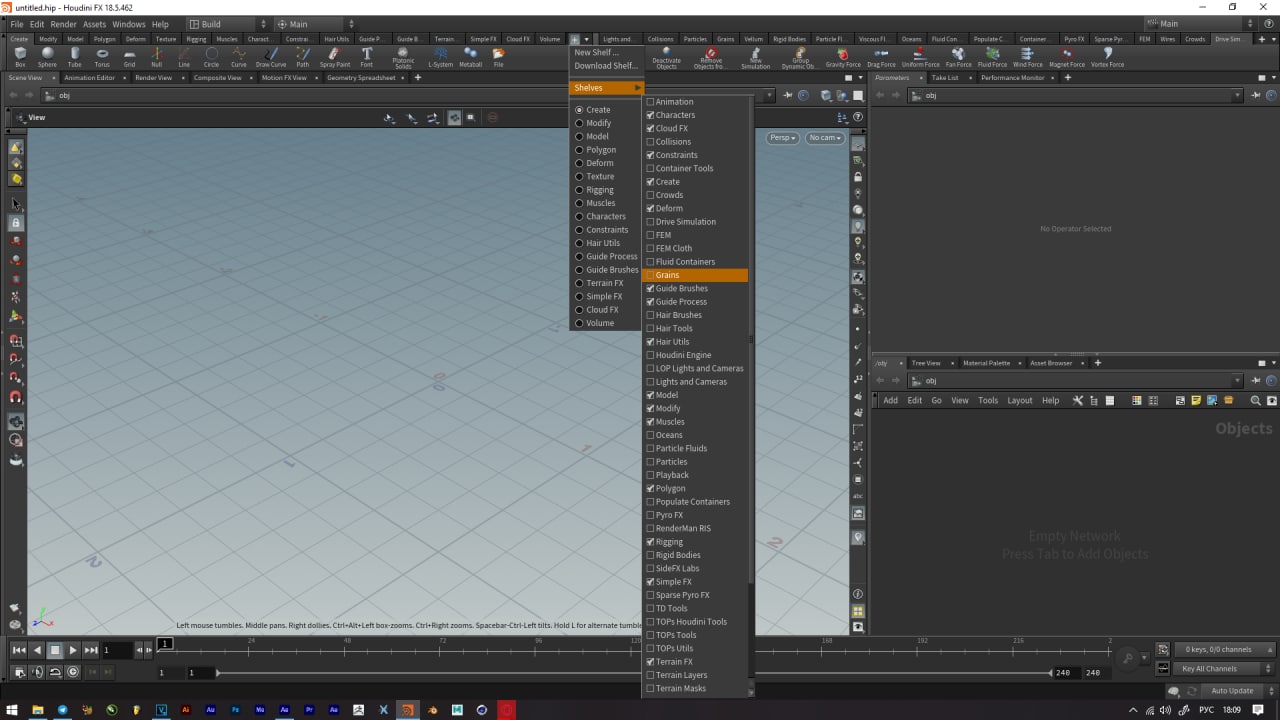
Task: Select the Circle shelf tool
Action: [211, 57]
